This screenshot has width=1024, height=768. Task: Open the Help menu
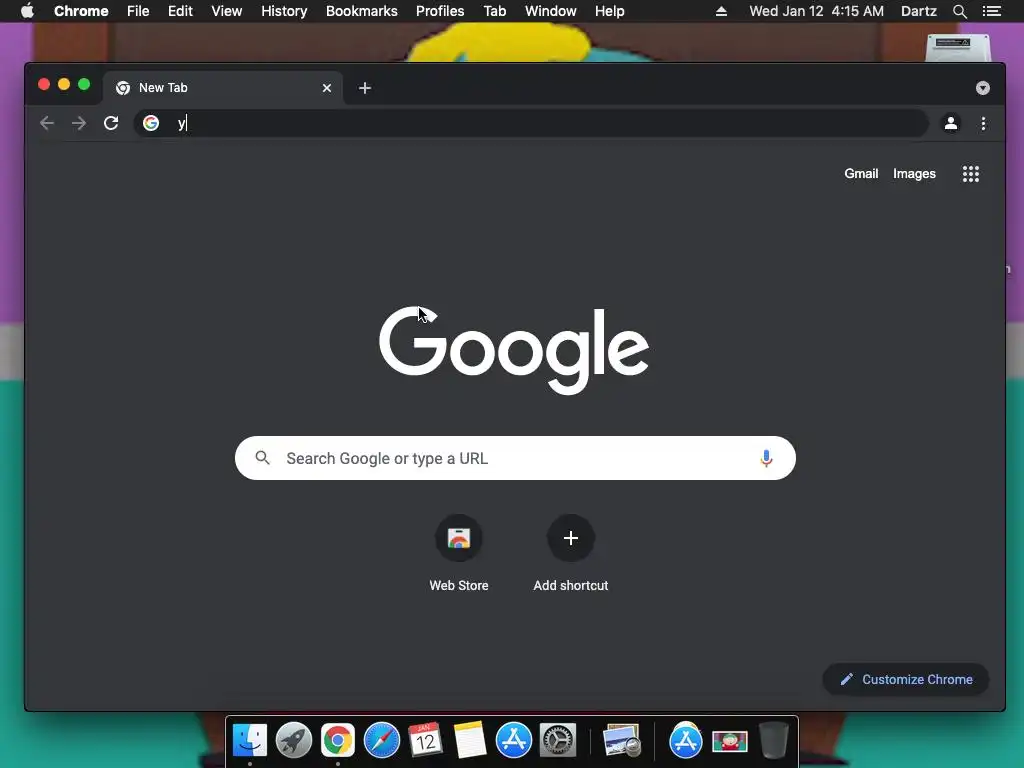coord(609,11)
